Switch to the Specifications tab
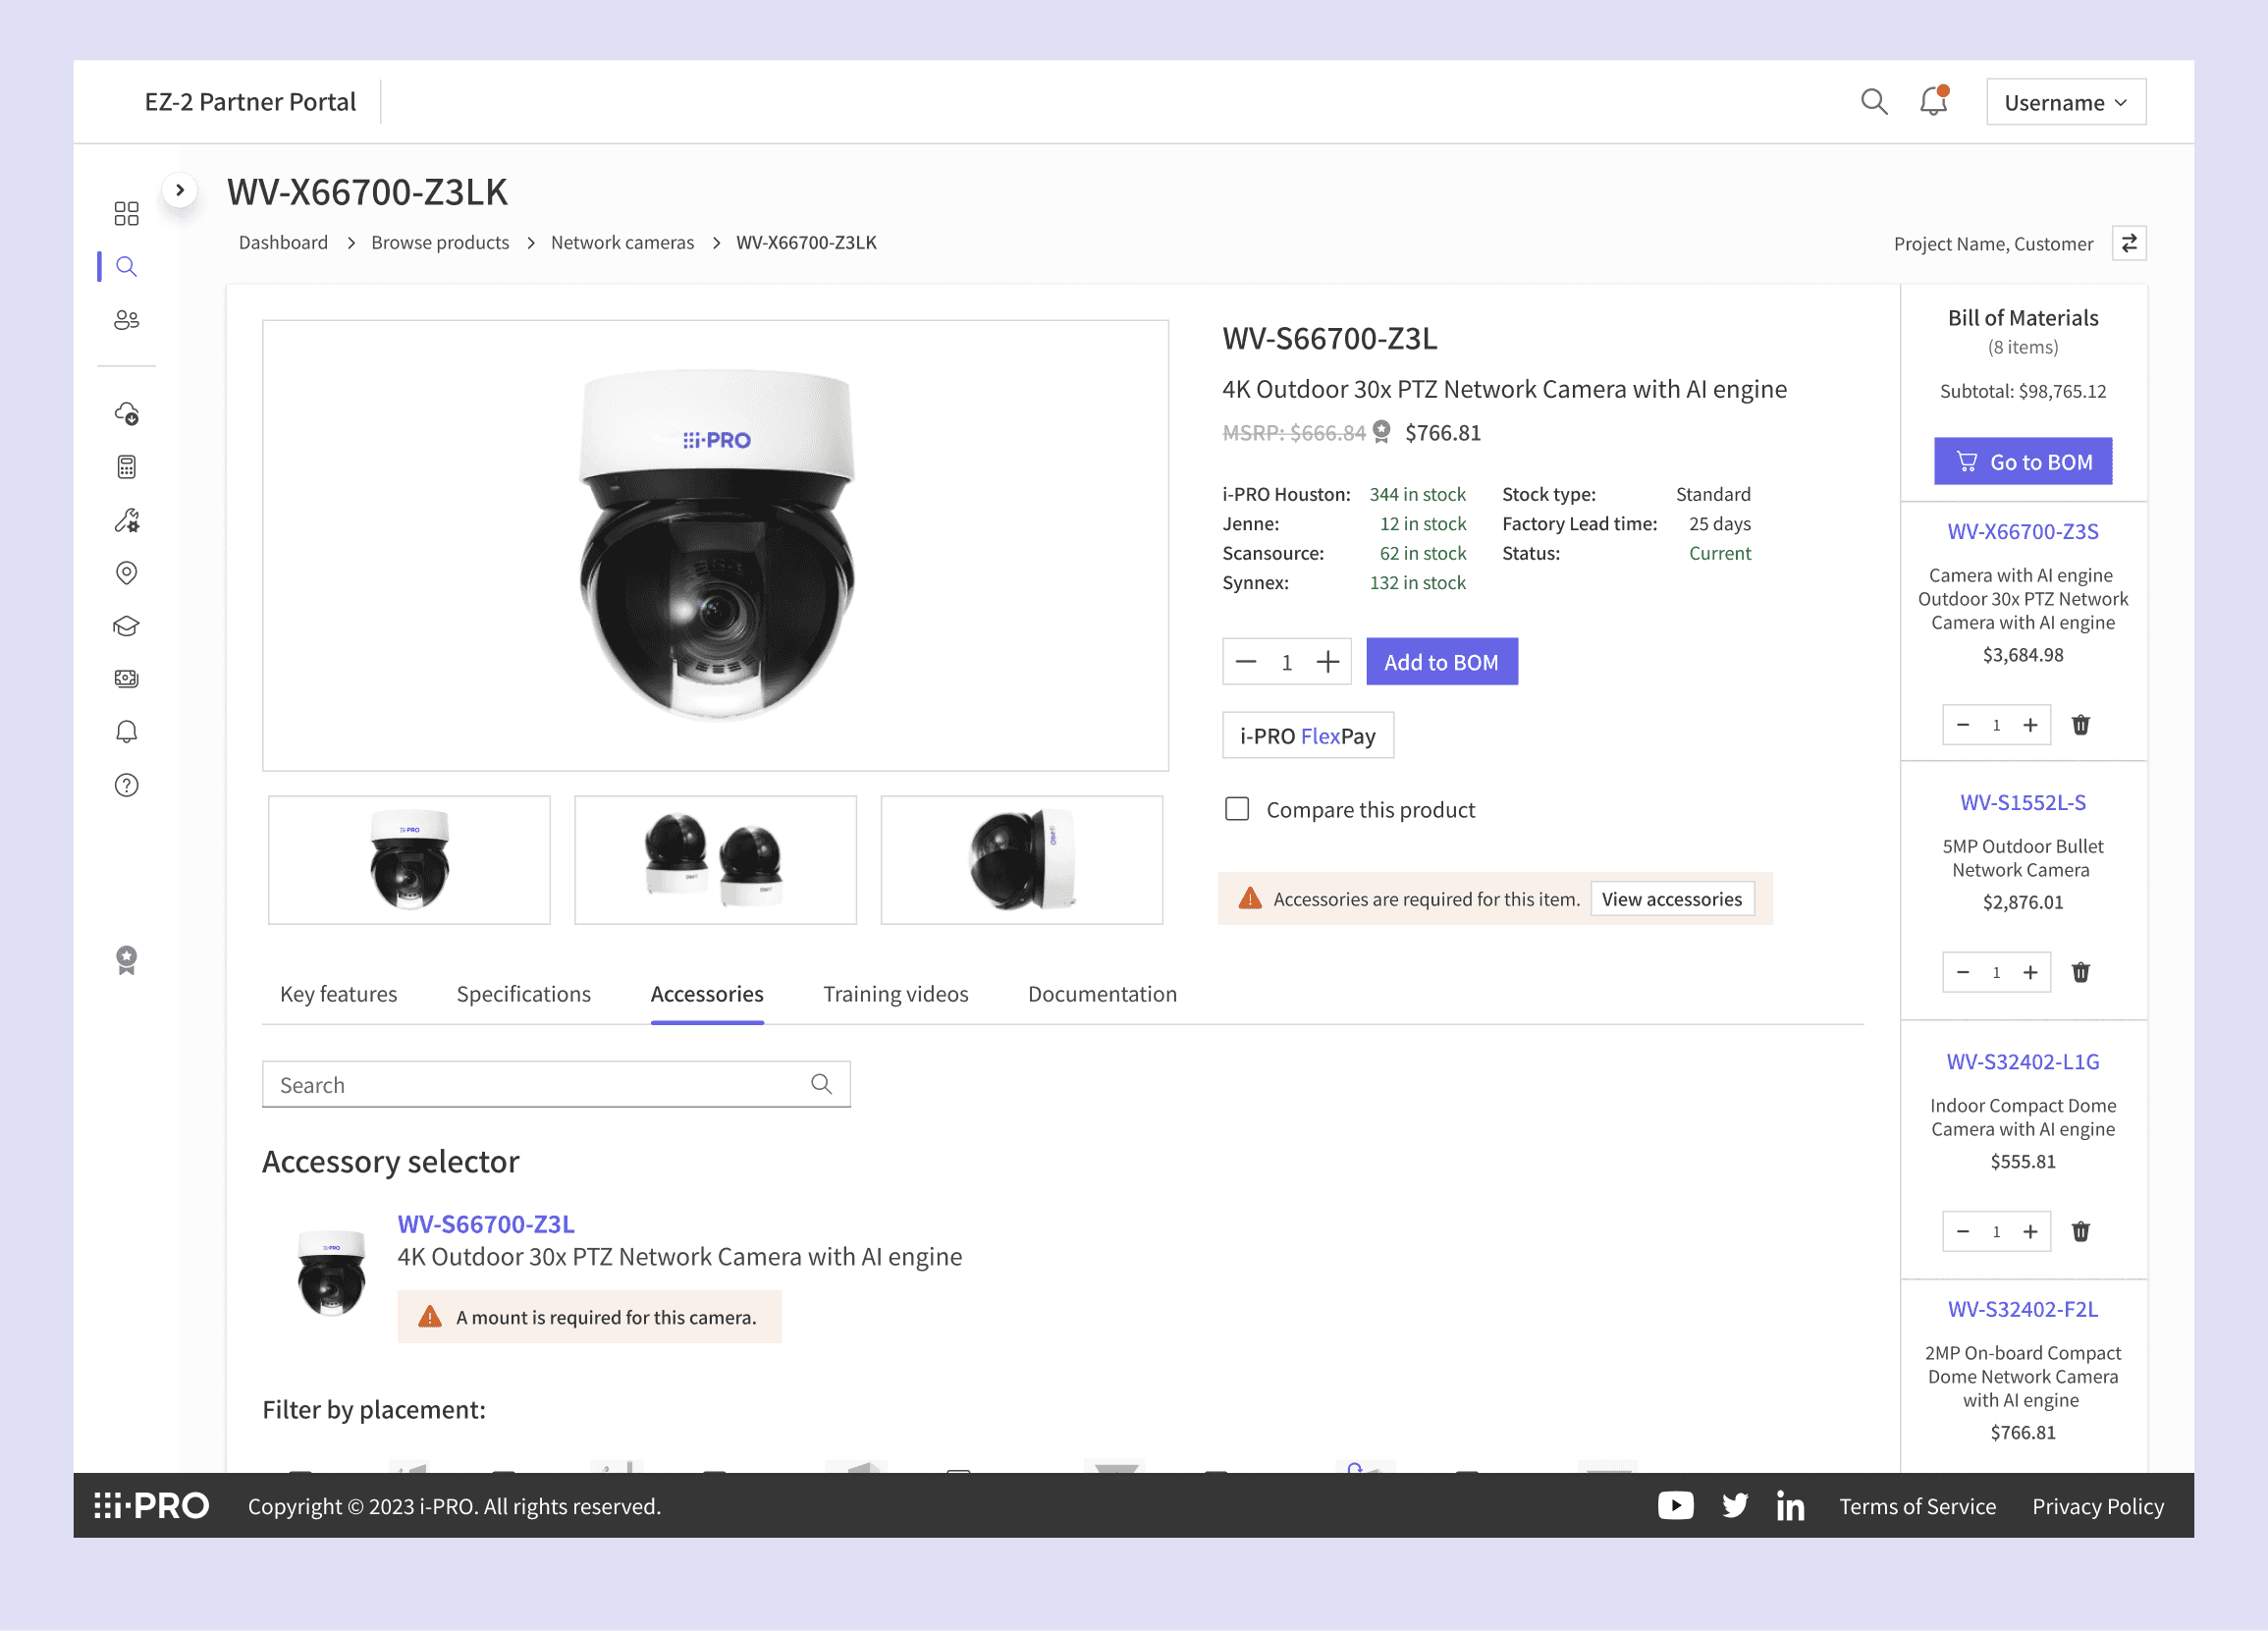 pyautogui.click(x=523, y=994)
